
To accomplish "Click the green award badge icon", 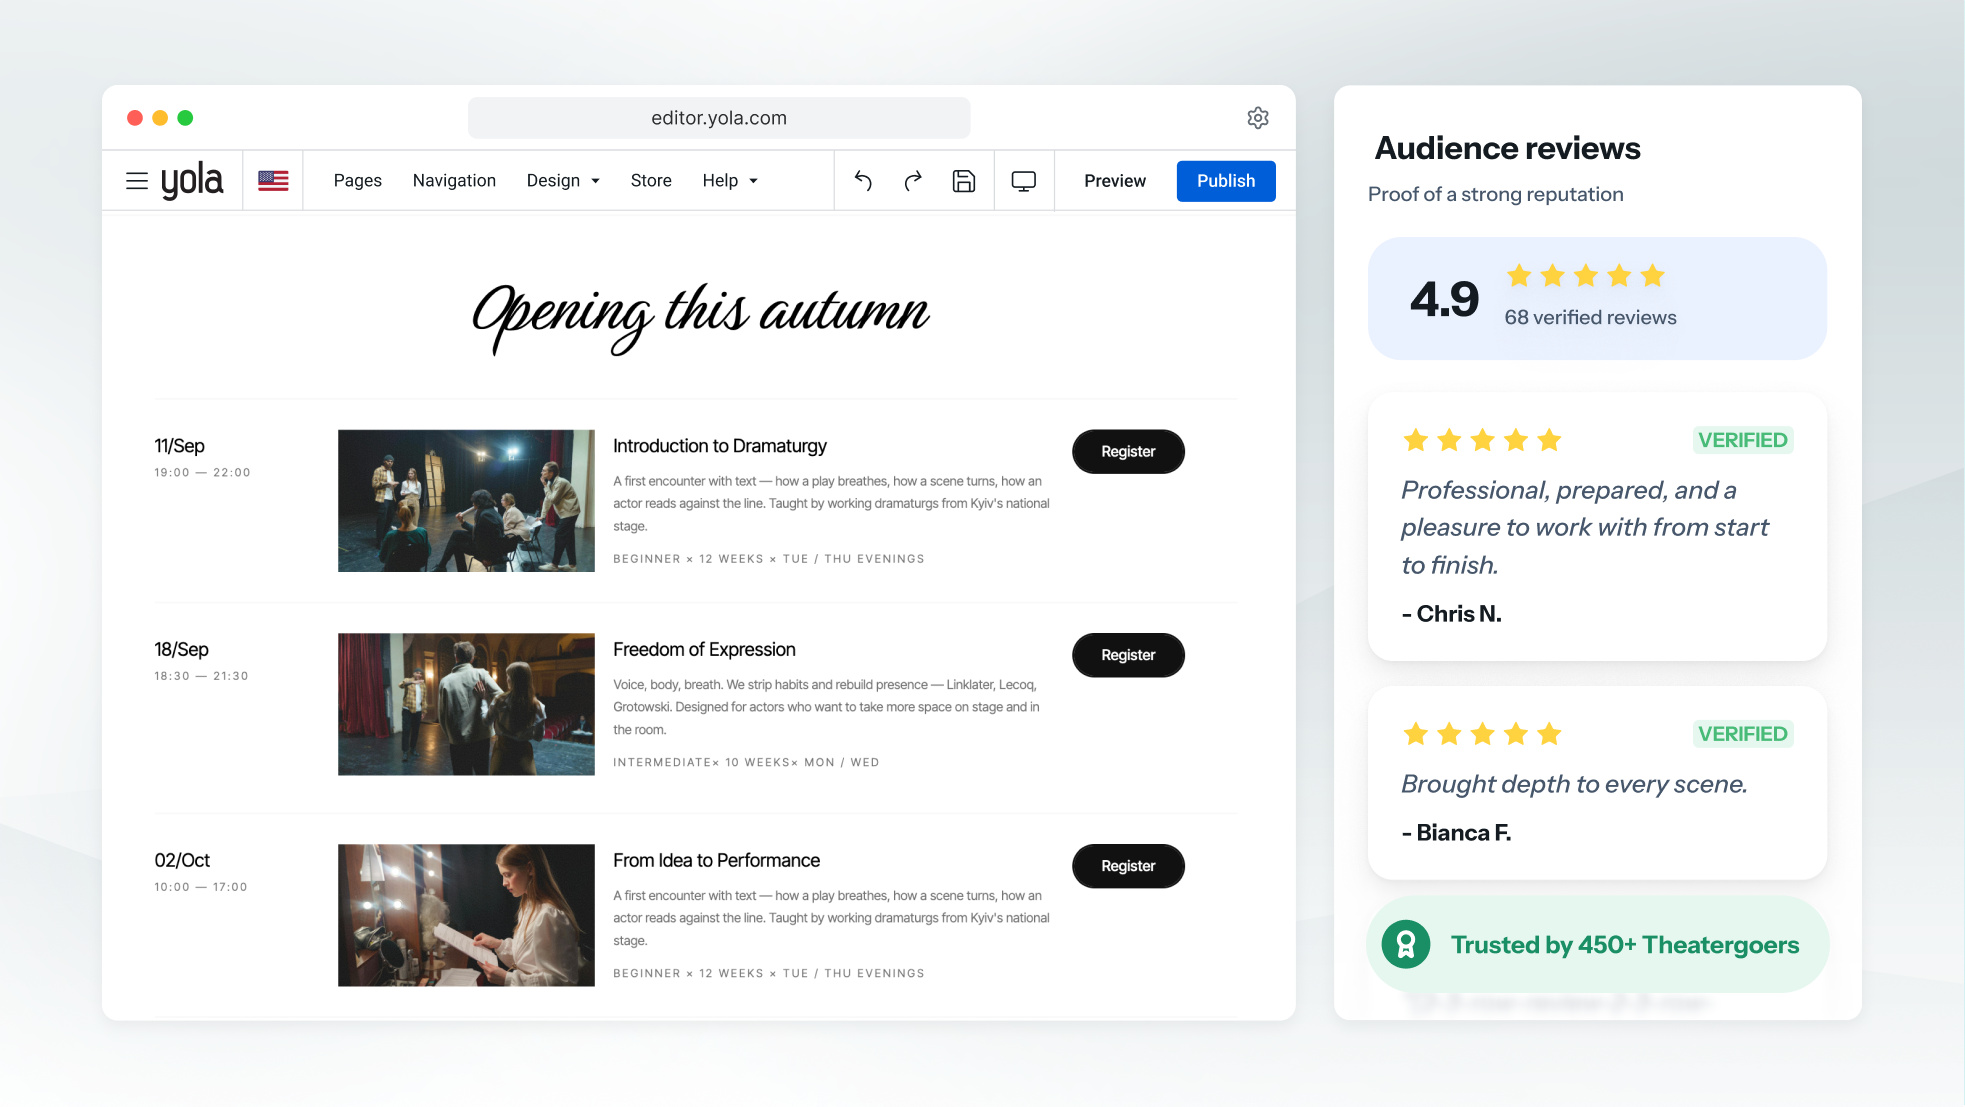I will (1406, 944).
